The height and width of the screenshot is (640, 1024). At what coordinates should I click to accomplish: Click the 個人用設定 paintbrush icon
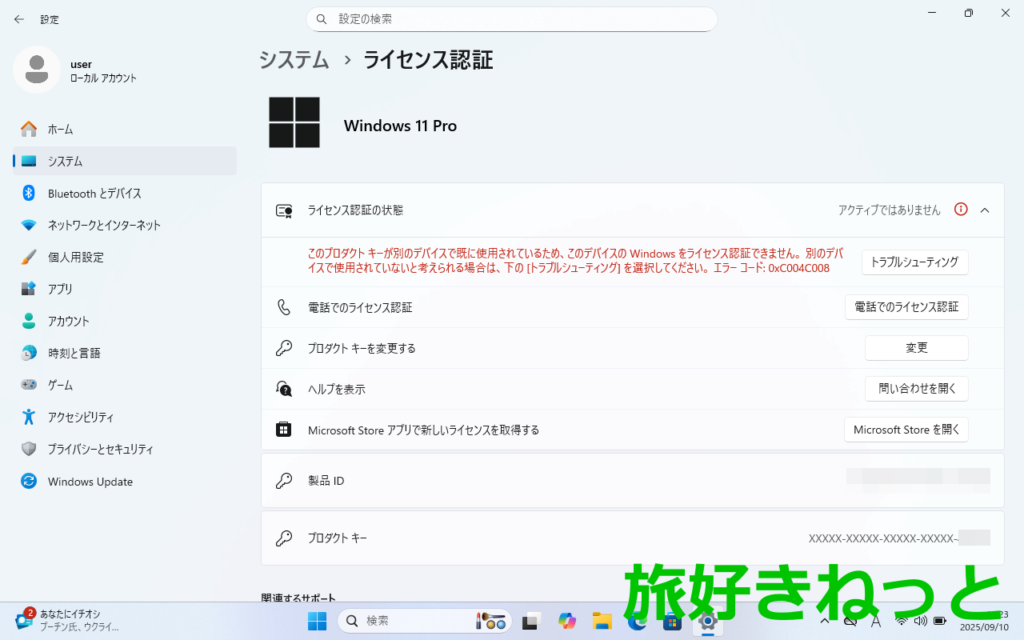click(x=29, y=257)
